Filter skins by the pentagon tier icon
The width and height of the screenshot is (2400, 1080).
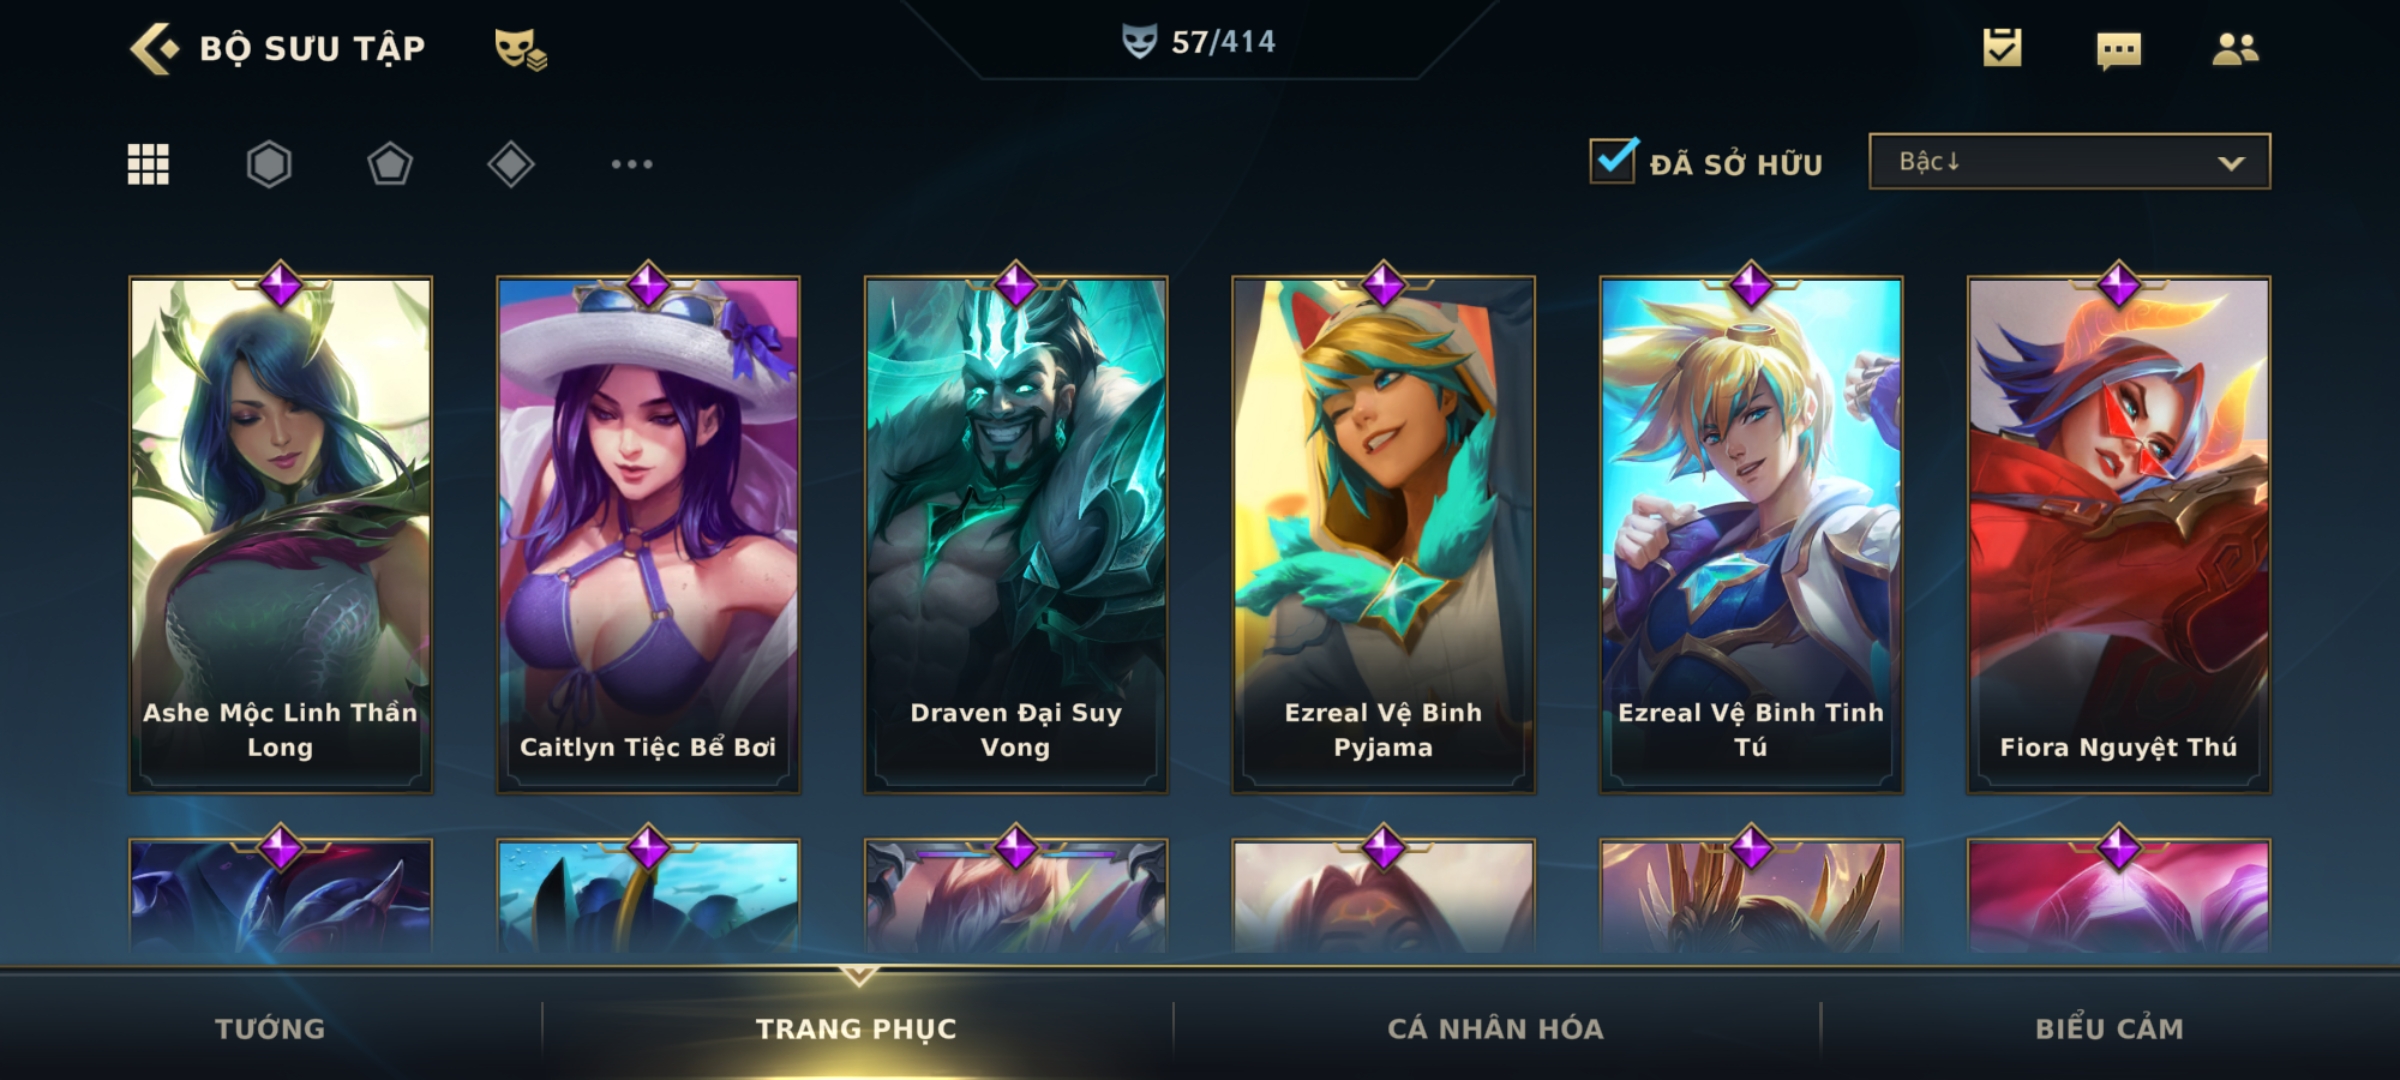click(390, 164)
